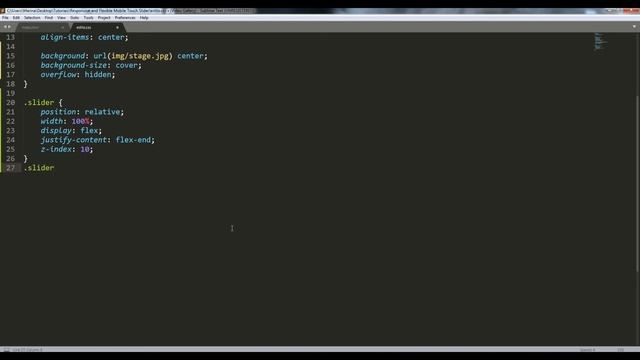Click line number 20 in gutter

coord(10,102)
